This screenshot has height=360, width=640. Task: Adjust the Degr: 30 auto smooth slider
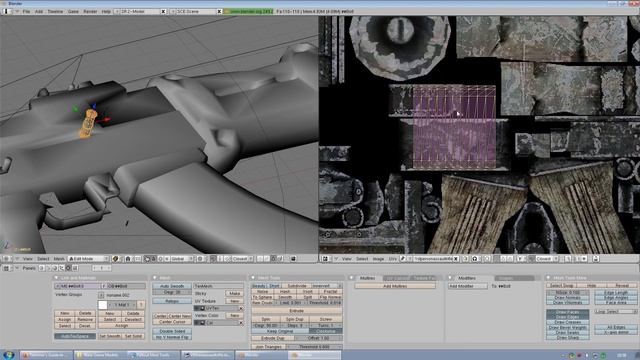172,292
